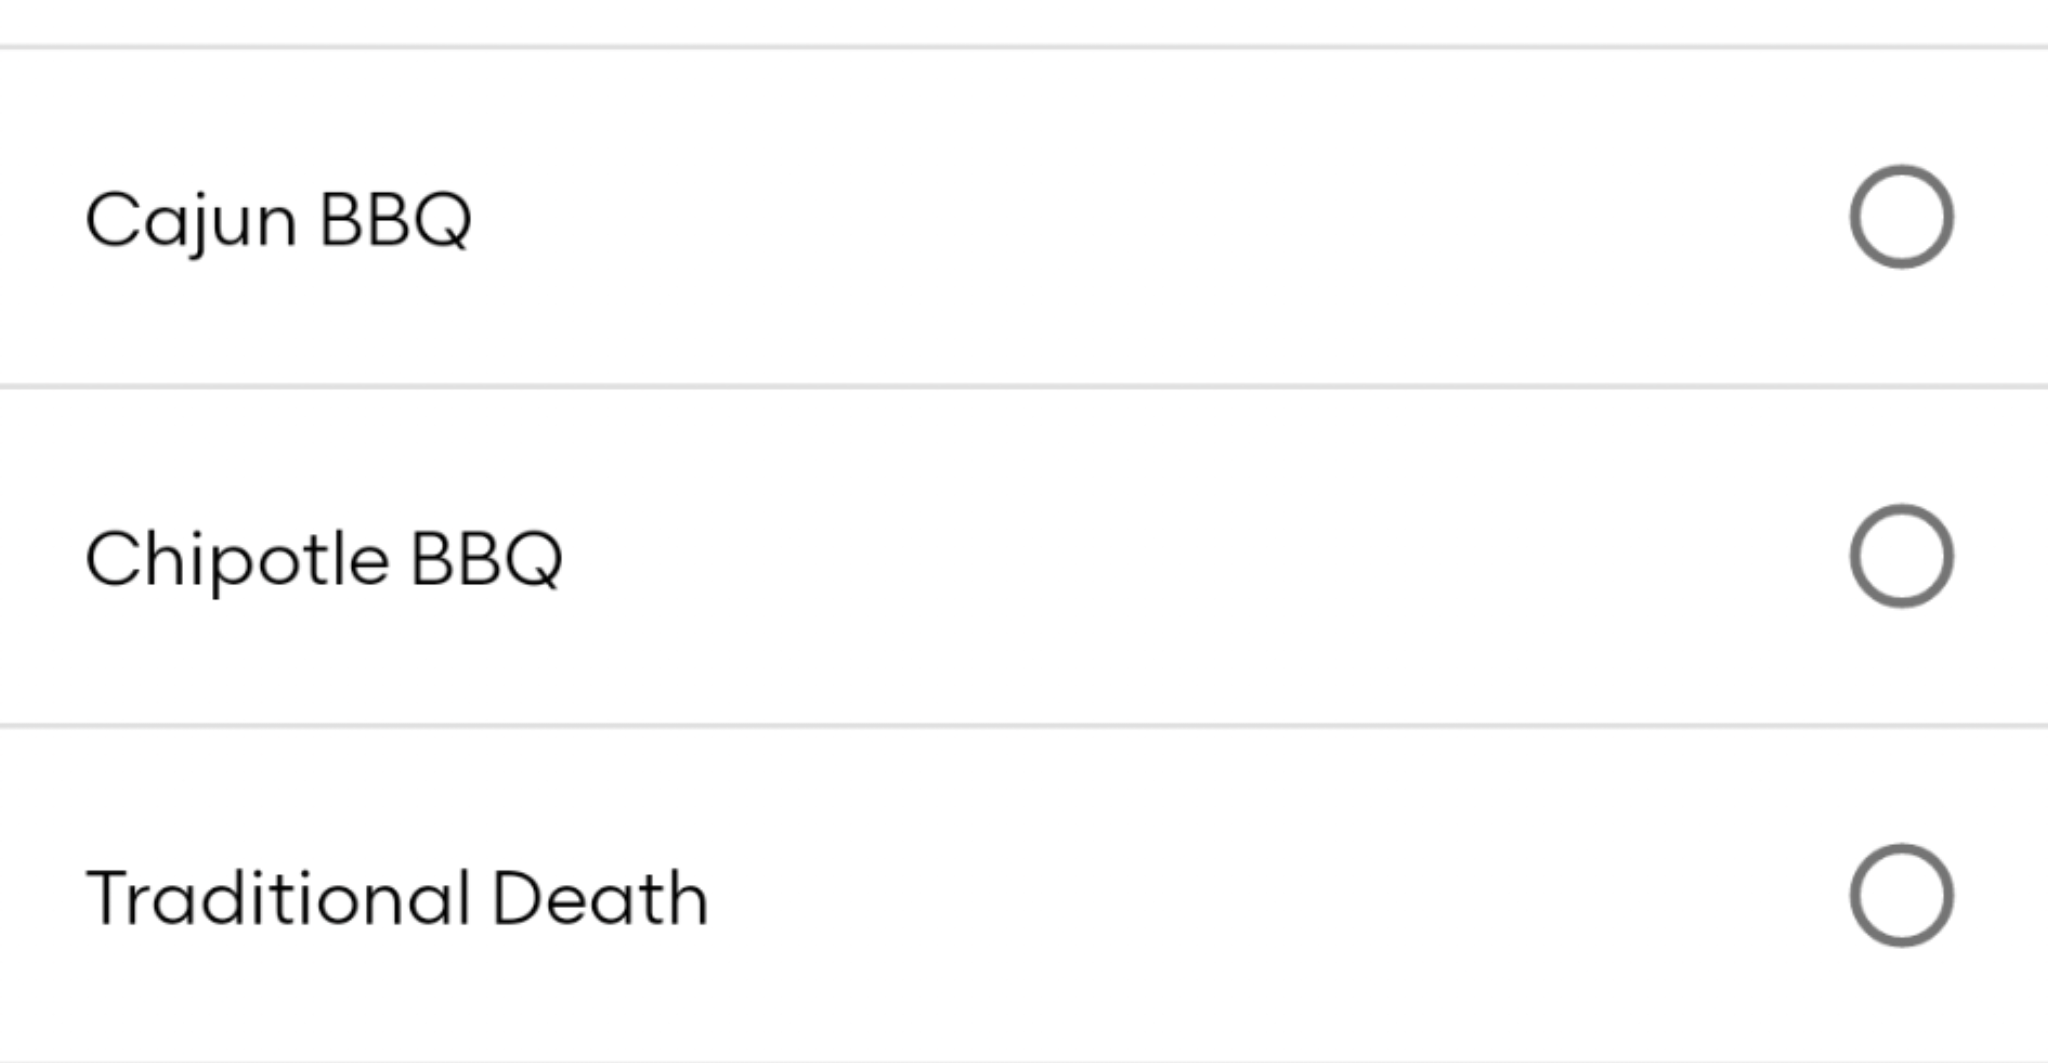Select the Chipotle BBQ radio button
2048x1063 pixels.
tap(1901, 556)
